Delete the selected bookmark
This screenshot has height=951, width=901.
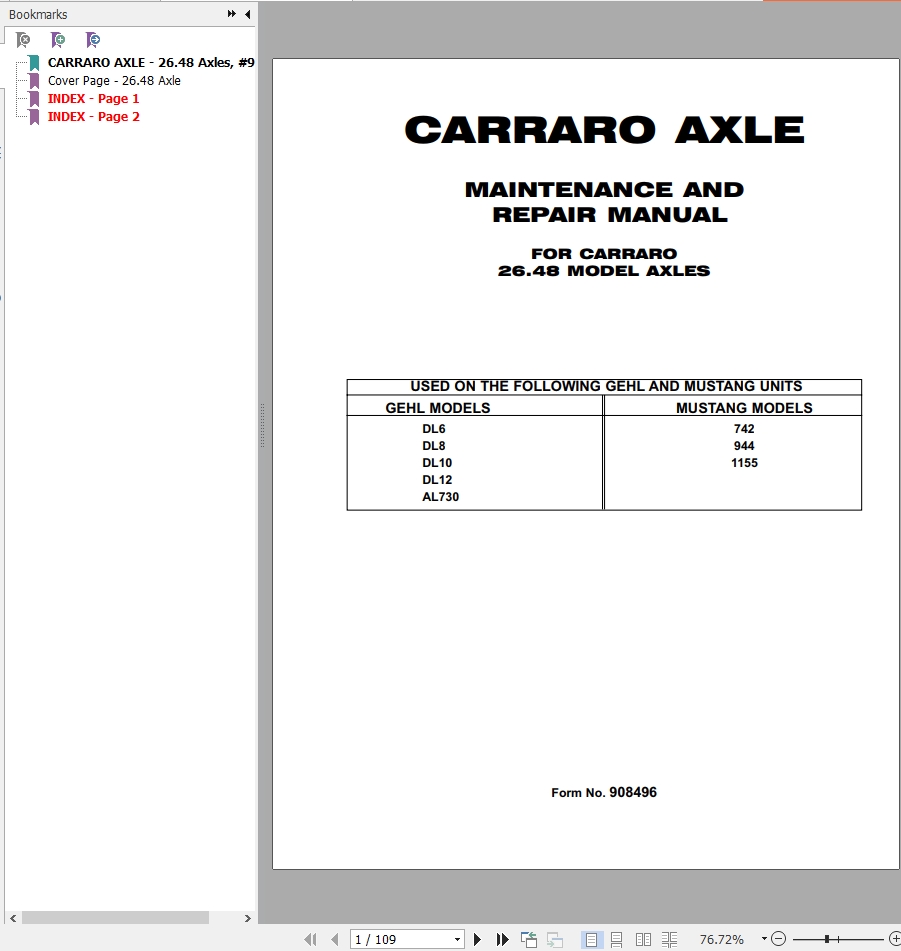click(23, 40)
